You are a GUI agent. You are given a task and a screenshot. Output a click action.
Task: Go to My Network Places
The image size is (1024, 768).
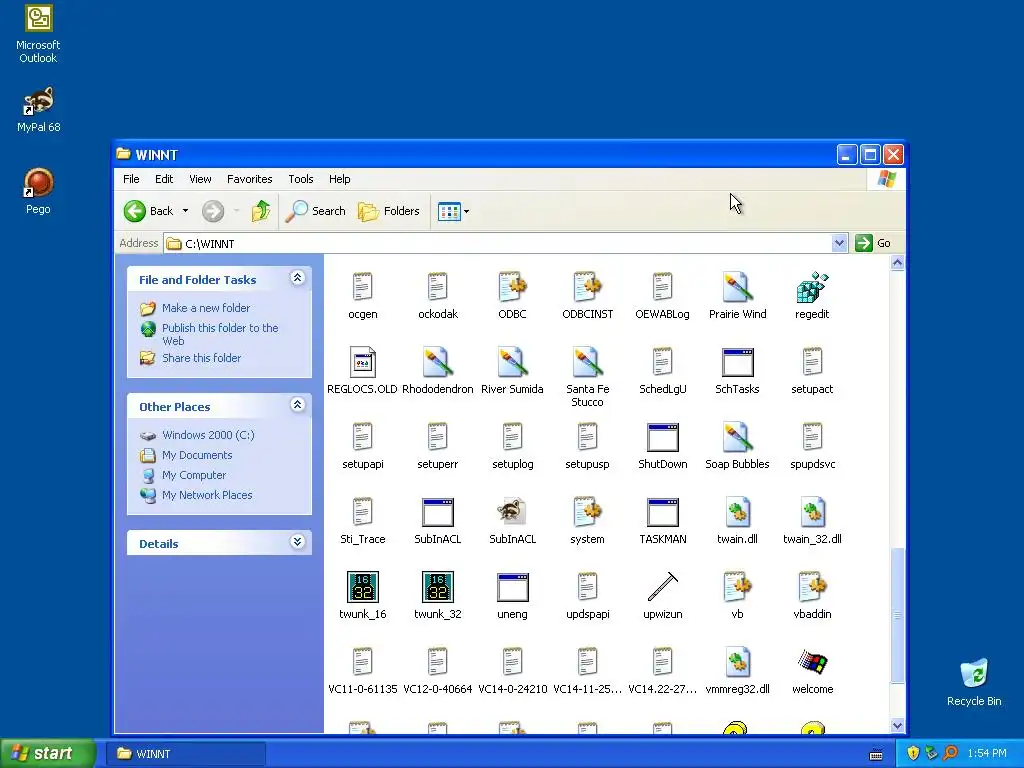(207, 495)
